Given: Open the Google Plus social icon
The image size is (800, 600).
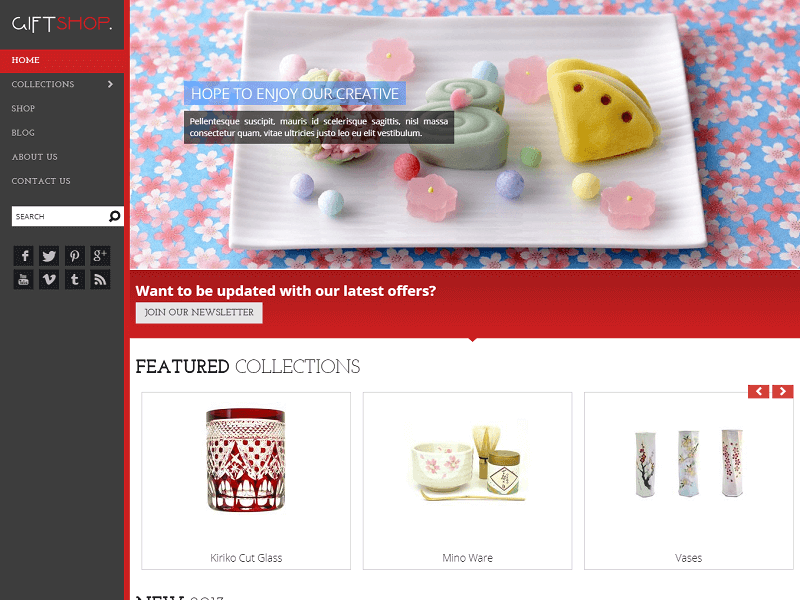Looking at the screenshot, I should pos(100,256).
